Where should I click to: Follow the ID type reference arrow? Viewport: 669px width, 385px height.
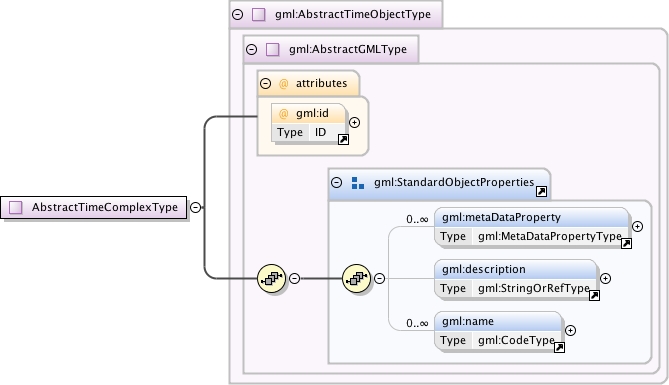point(343,140)
